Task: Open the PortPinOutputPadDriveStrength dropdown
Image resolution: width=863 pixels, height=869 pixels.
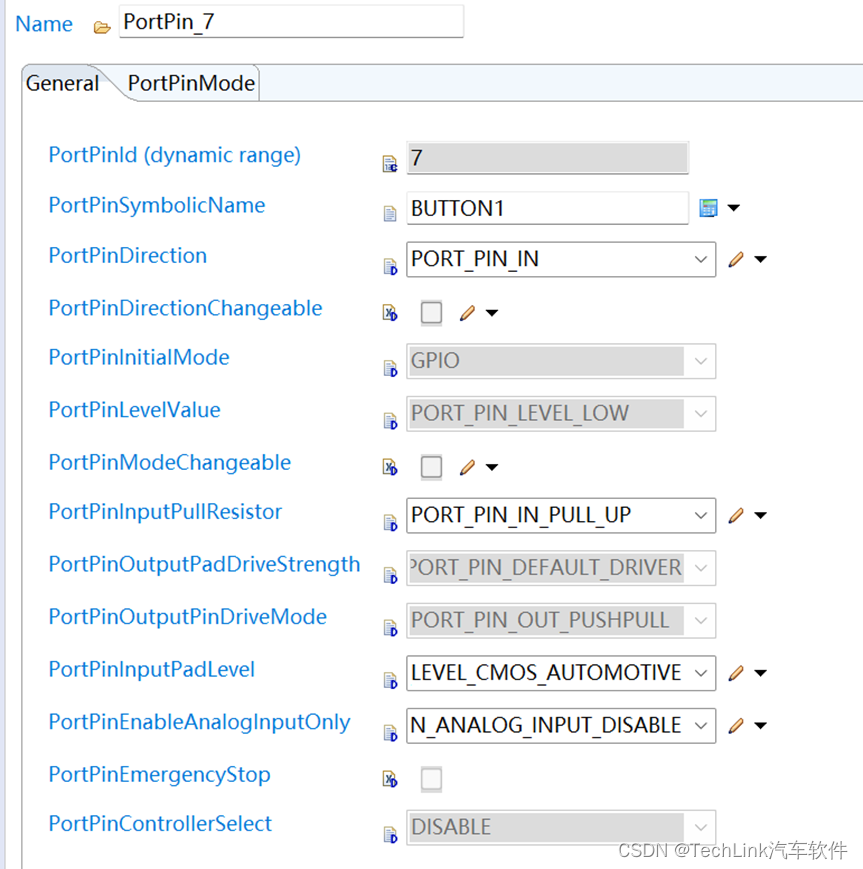Action: tap(561, 568)
